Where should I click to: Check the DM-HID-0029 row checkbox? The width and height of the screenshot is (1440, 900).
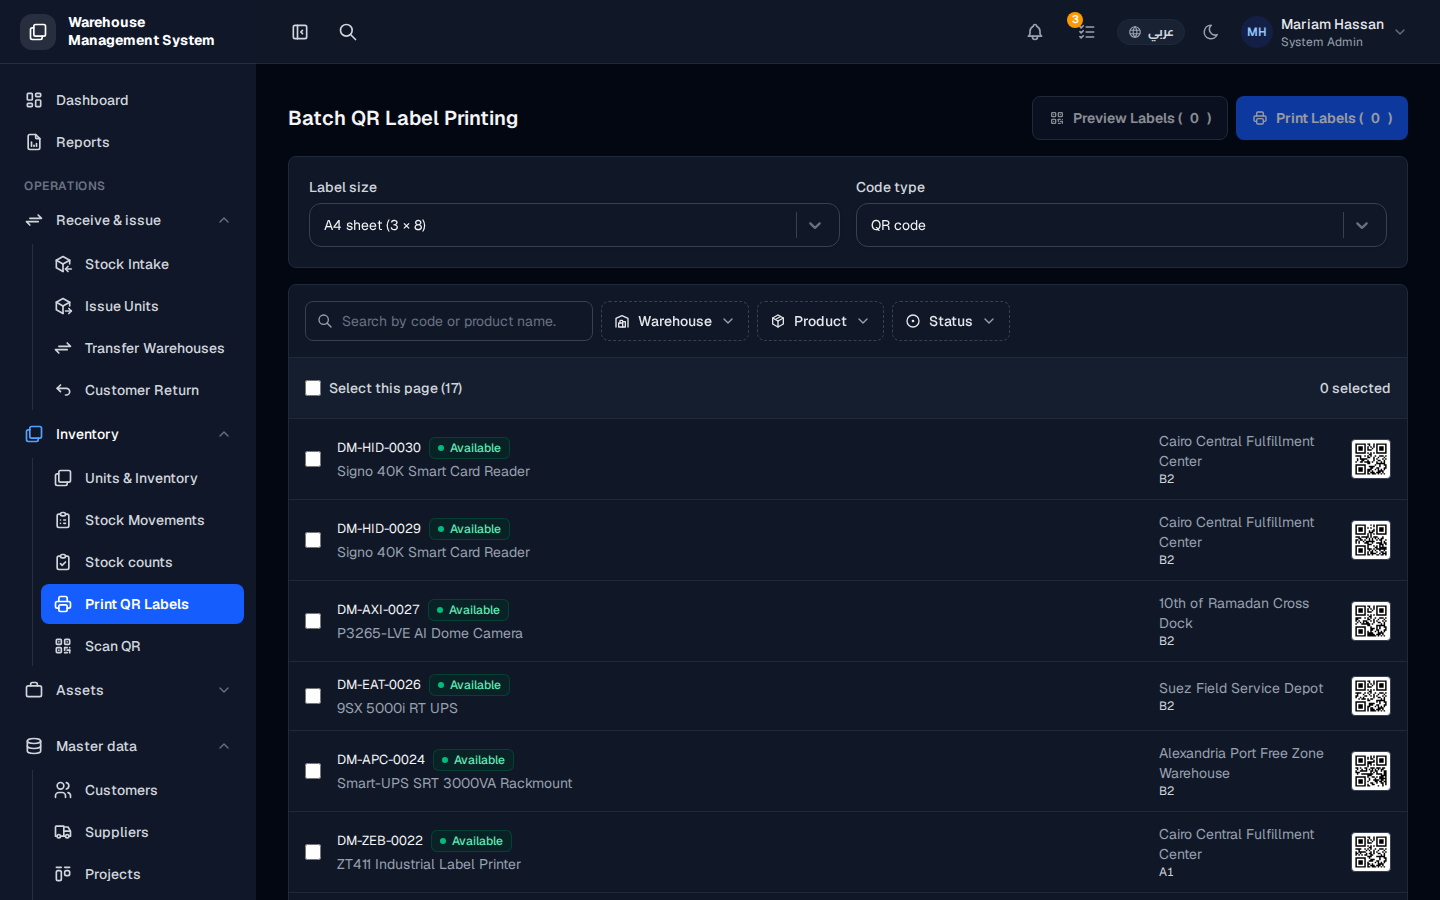coord(313,540)
